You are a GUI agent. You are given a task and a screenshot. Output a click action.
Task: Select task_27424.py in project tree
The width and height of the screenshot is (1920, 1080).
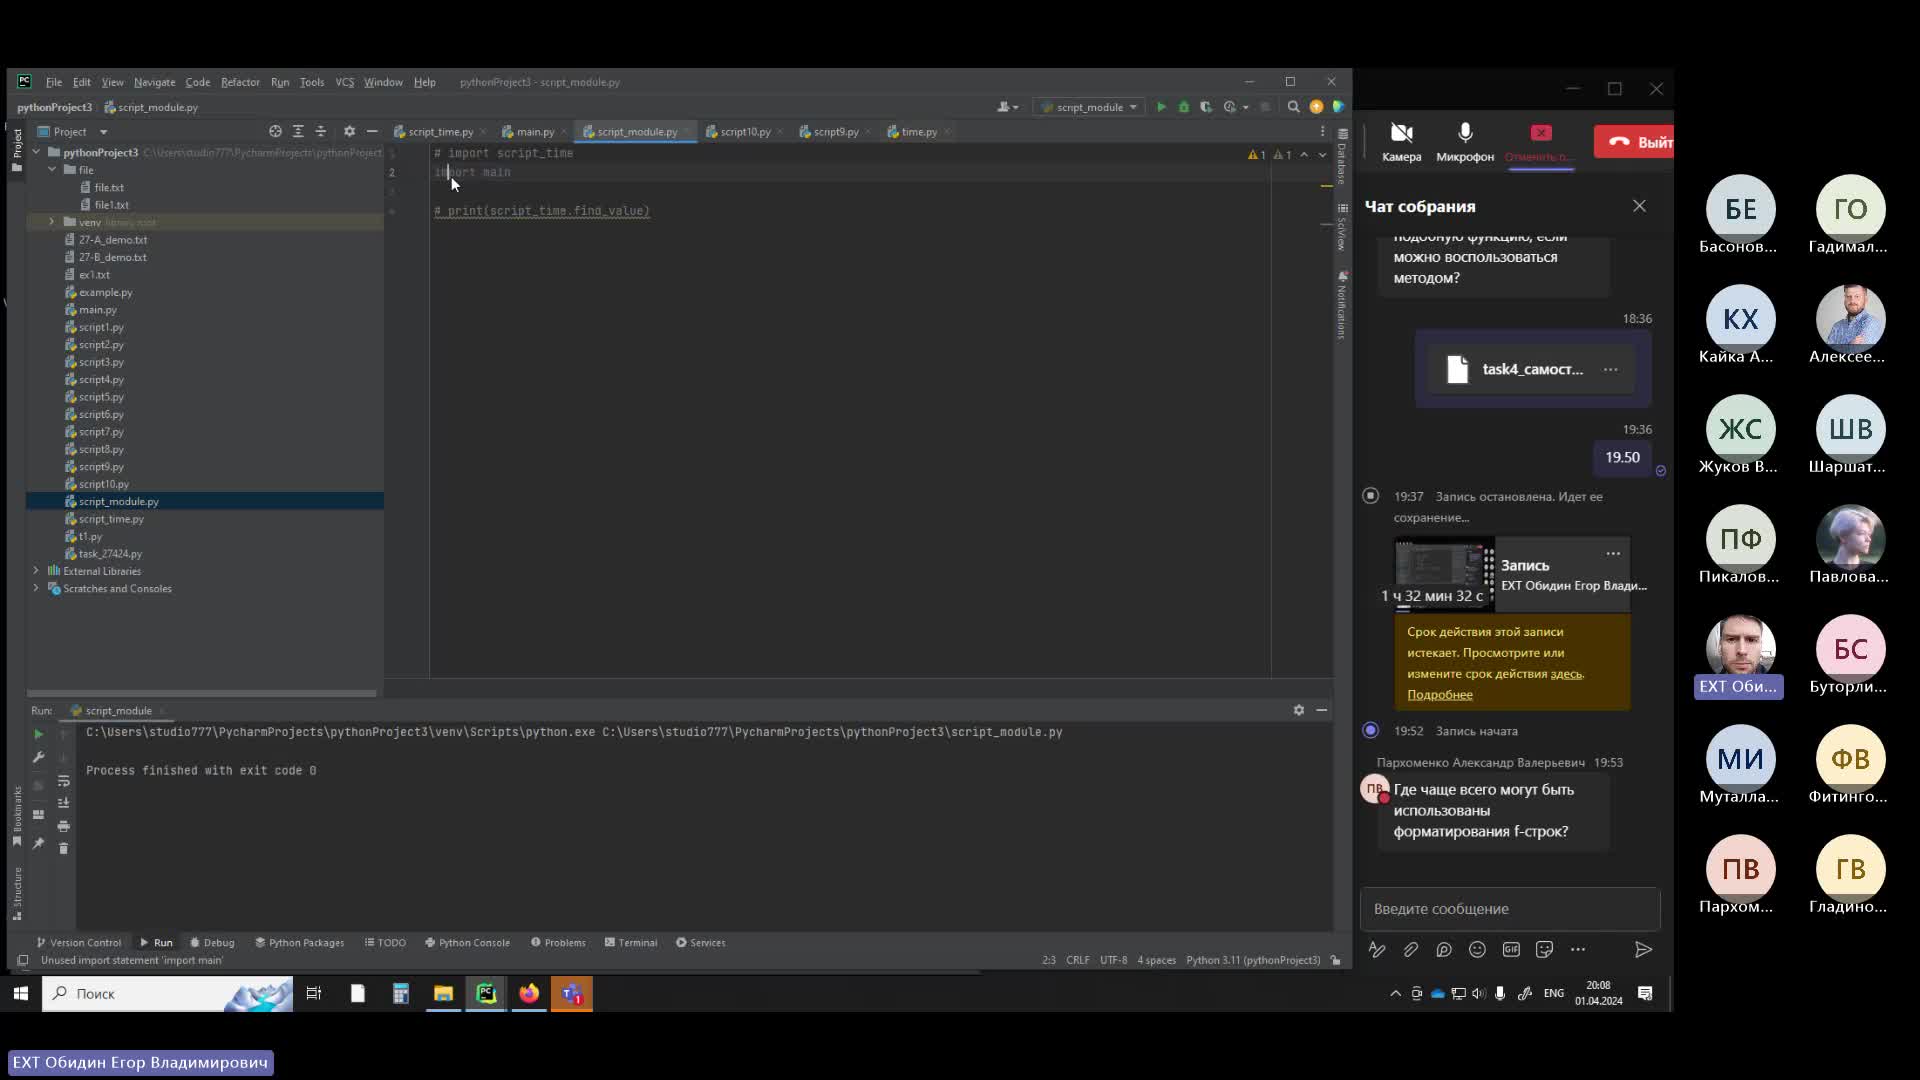(x=110, y=554)
